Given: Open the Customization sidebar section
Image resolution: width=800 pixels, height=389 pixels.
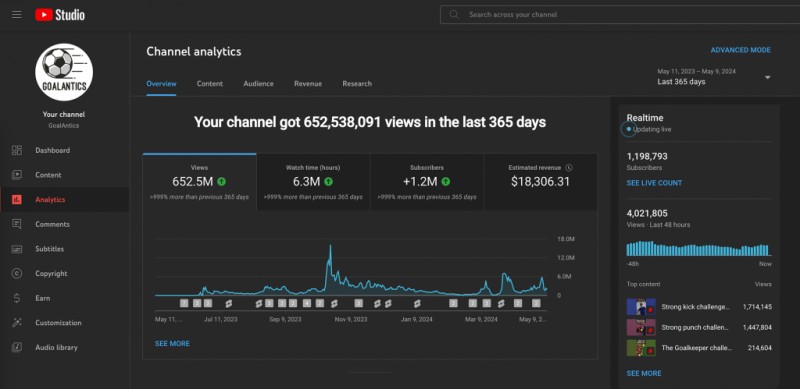Looking at the screenshot, I should pos(64,323).
